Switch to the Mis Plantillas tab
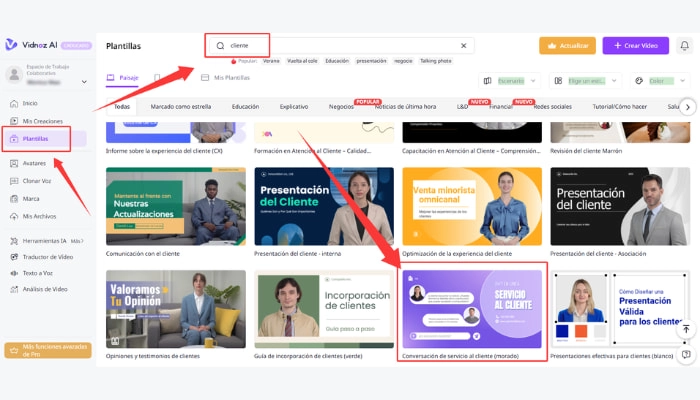700x400 pixels. (x=225, y=78)
